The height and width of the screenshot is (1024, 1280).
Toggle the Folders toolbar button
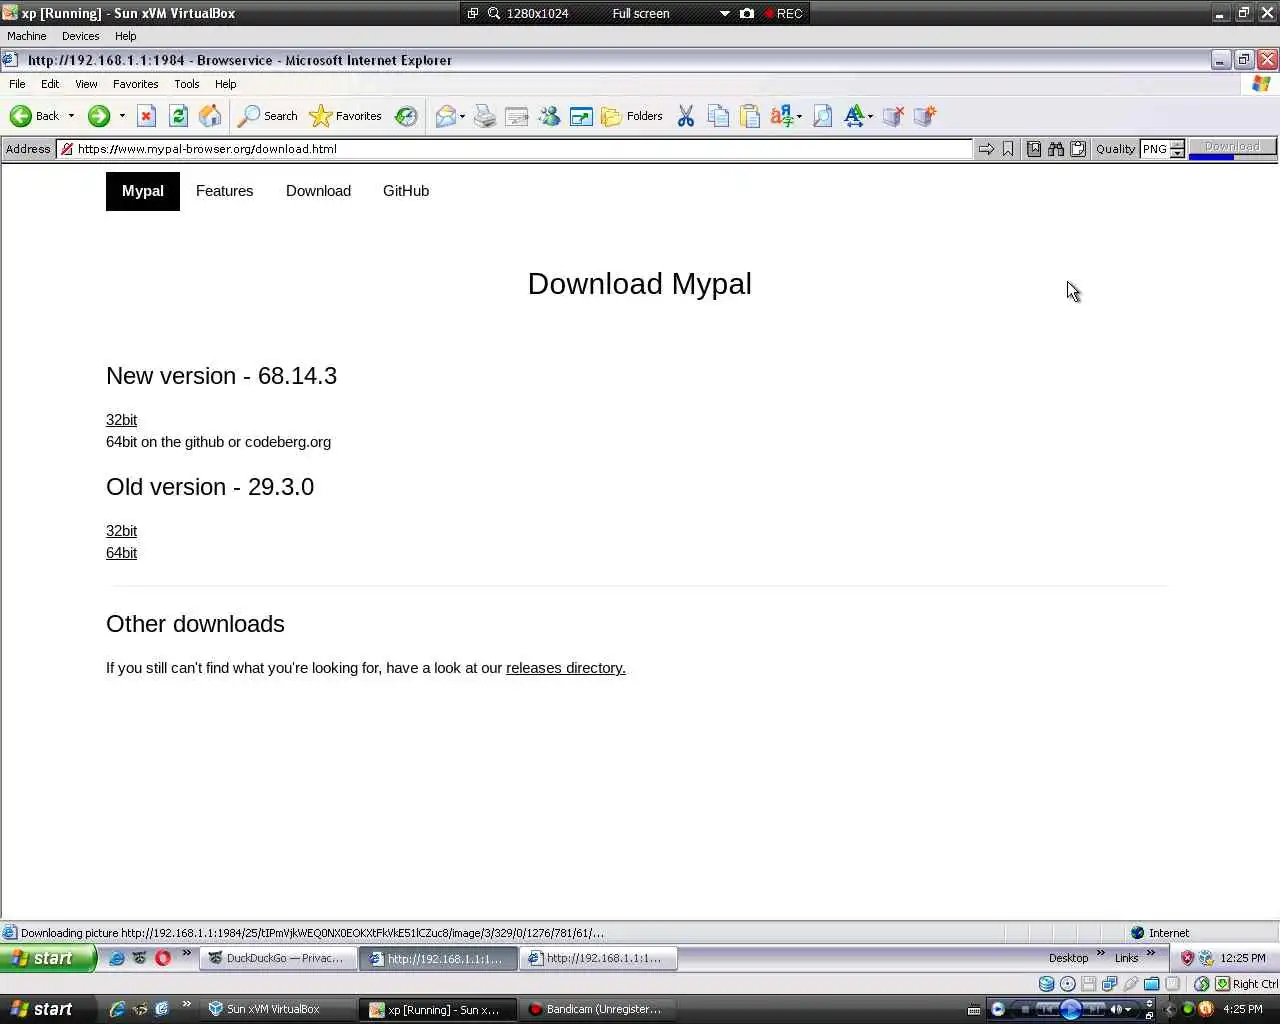[x=632, y=116]
